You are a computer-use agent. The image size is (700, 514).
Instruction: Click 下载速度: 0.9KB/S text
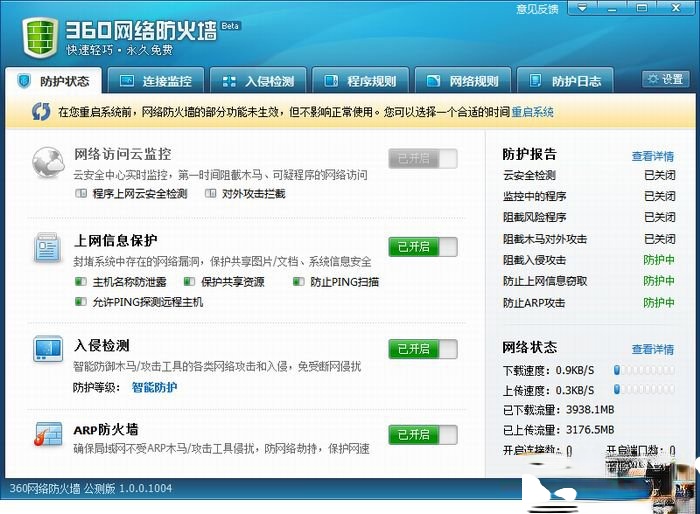click(549, 371)
